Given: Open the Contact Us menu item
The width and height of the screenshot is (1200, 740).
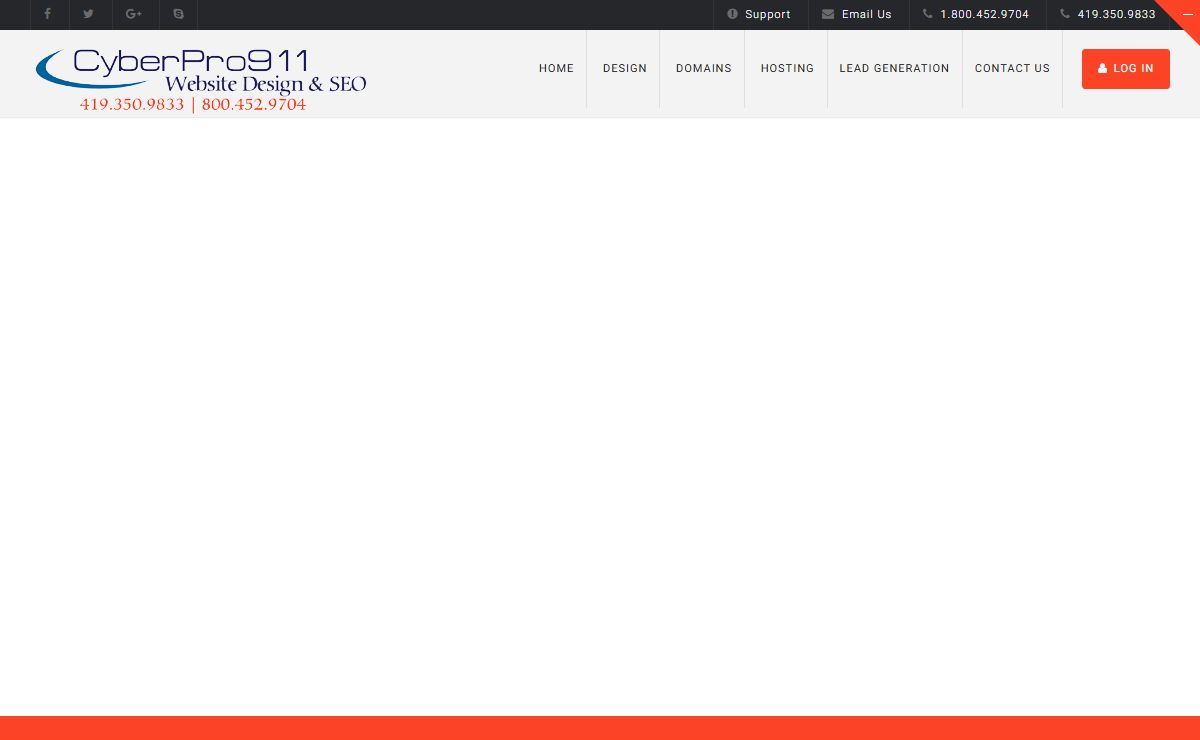Looking at the screenshot, I should [x=1012, y=68].
